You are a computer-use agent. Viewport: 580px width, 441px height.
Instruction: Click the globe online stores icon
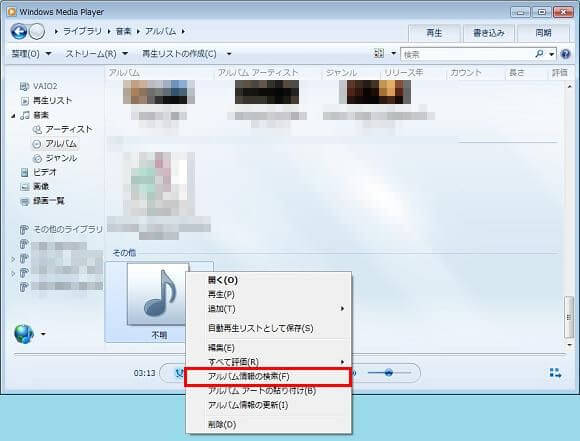[x=24, y=334]
